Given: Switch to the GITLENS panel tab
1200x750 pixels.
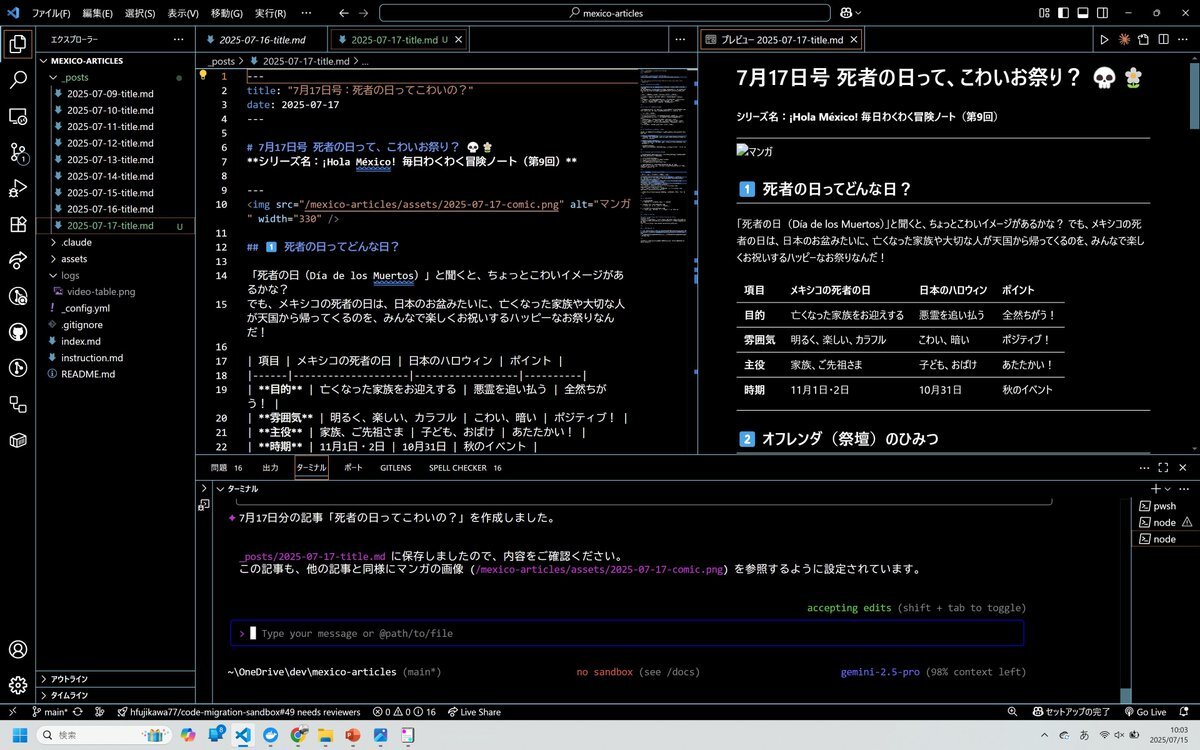Looking at the screenshot, I should pyautogui.click(x=395, y=467).
